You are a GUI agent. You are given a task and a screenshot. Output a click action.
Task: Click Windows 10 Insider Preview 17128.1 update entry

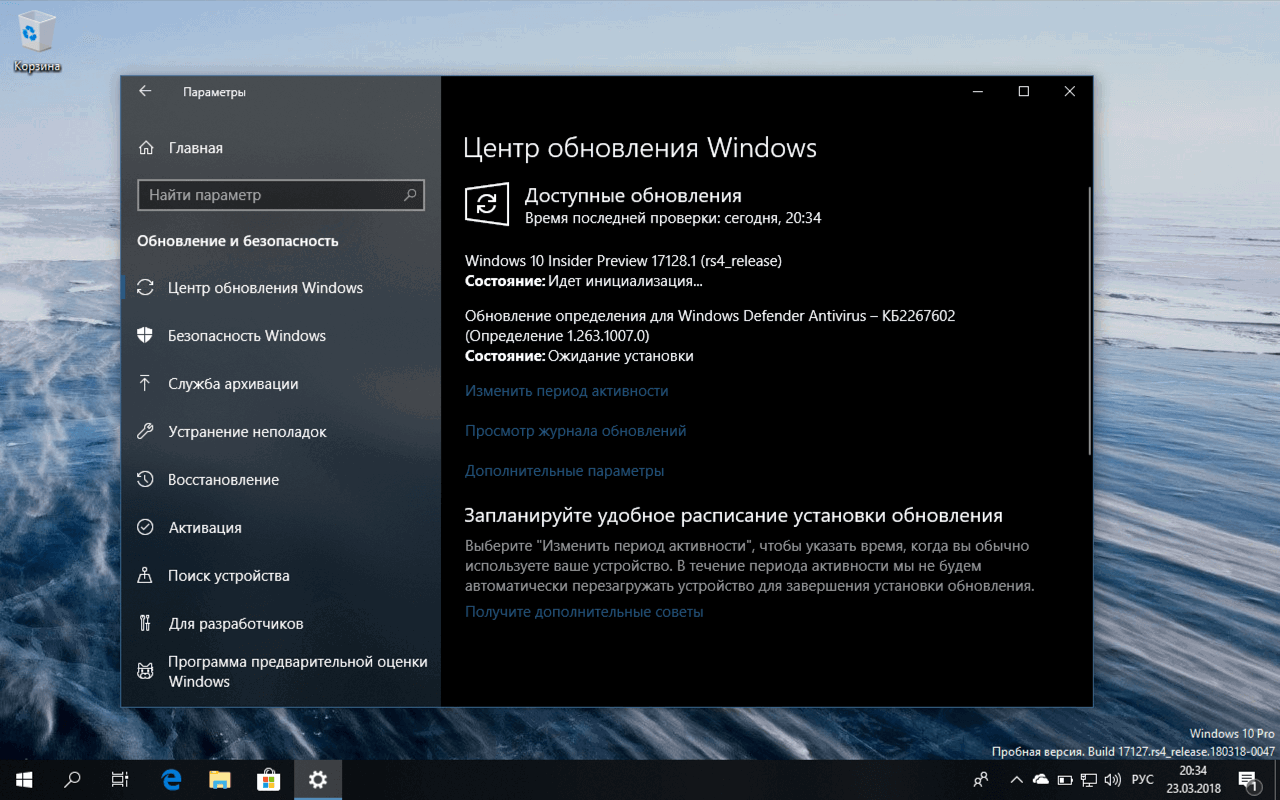click(623, 261)
